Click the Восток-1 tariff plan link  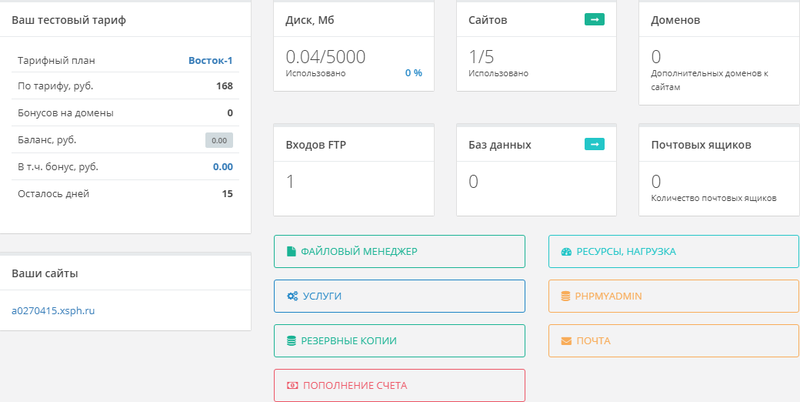pyautogui.click(x=210, y=60)
